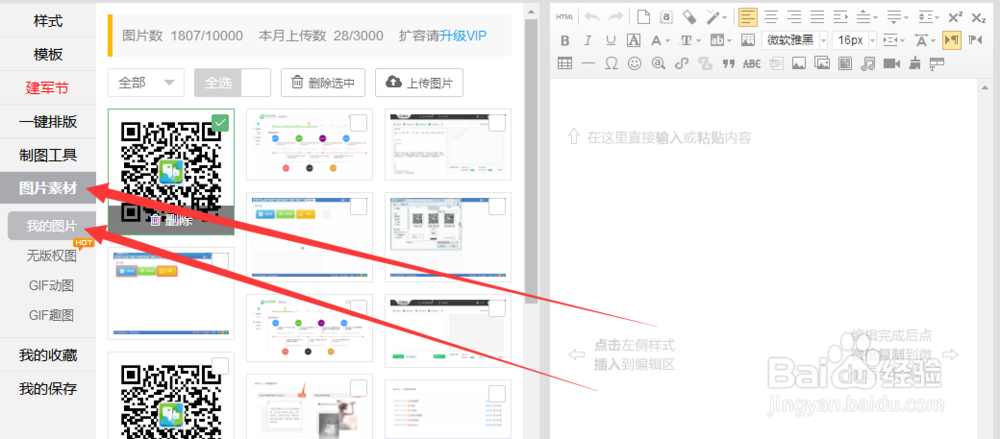The image size is (1000, 439).
Task: Align text right in the editor
Action: point(794,17)
